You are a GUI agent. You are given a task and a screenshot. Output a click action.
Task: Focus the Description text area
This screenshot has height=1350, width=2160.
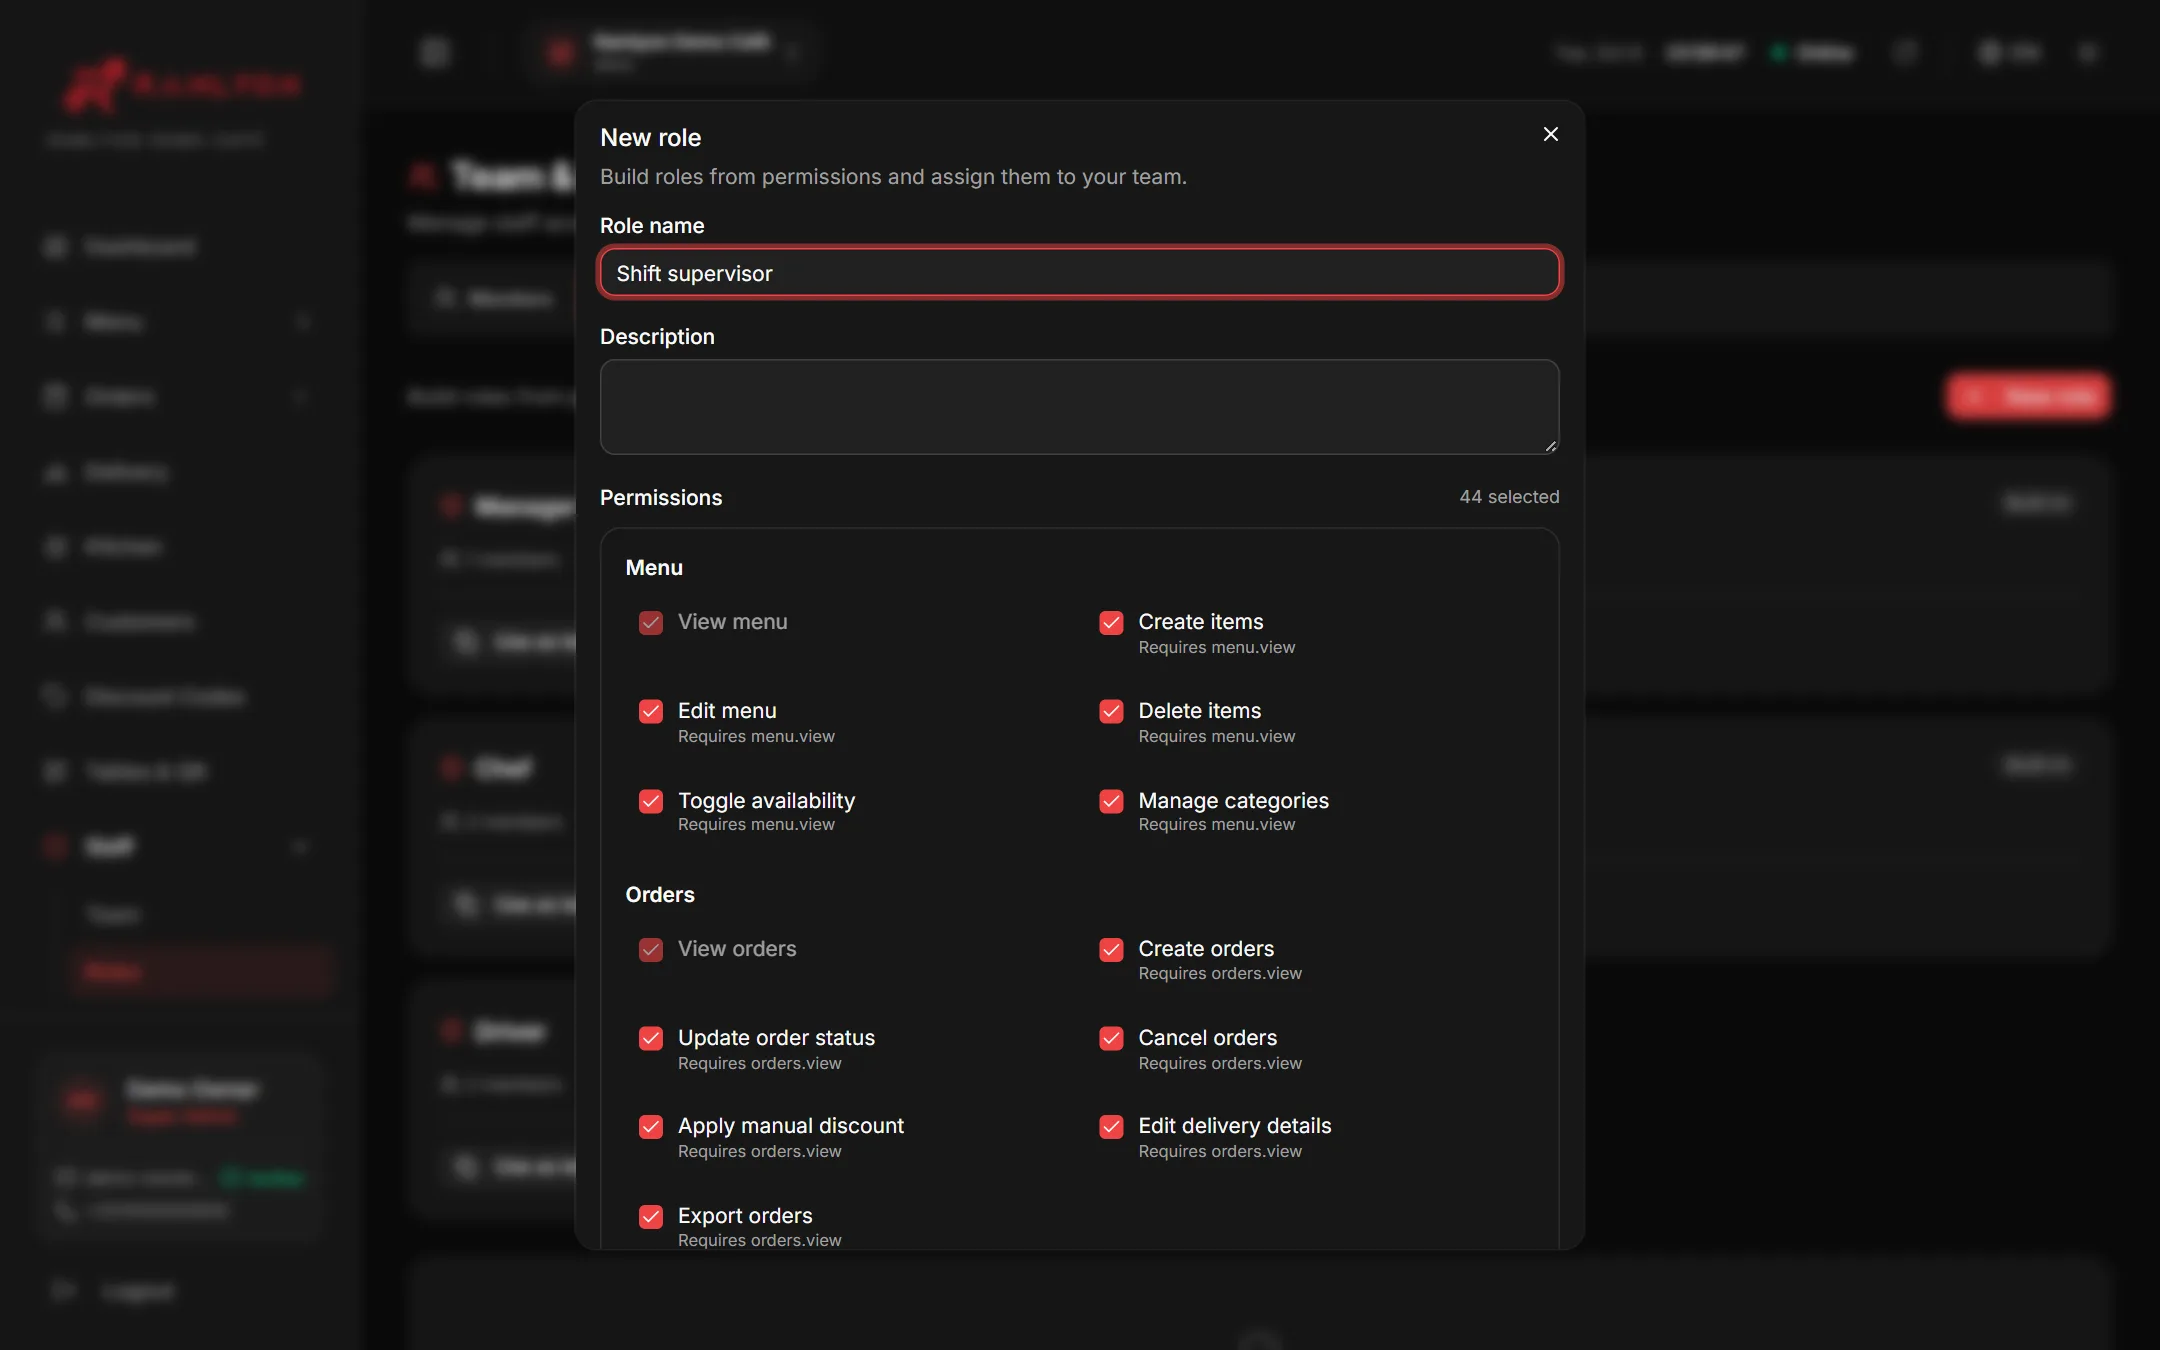[1079, 407]
